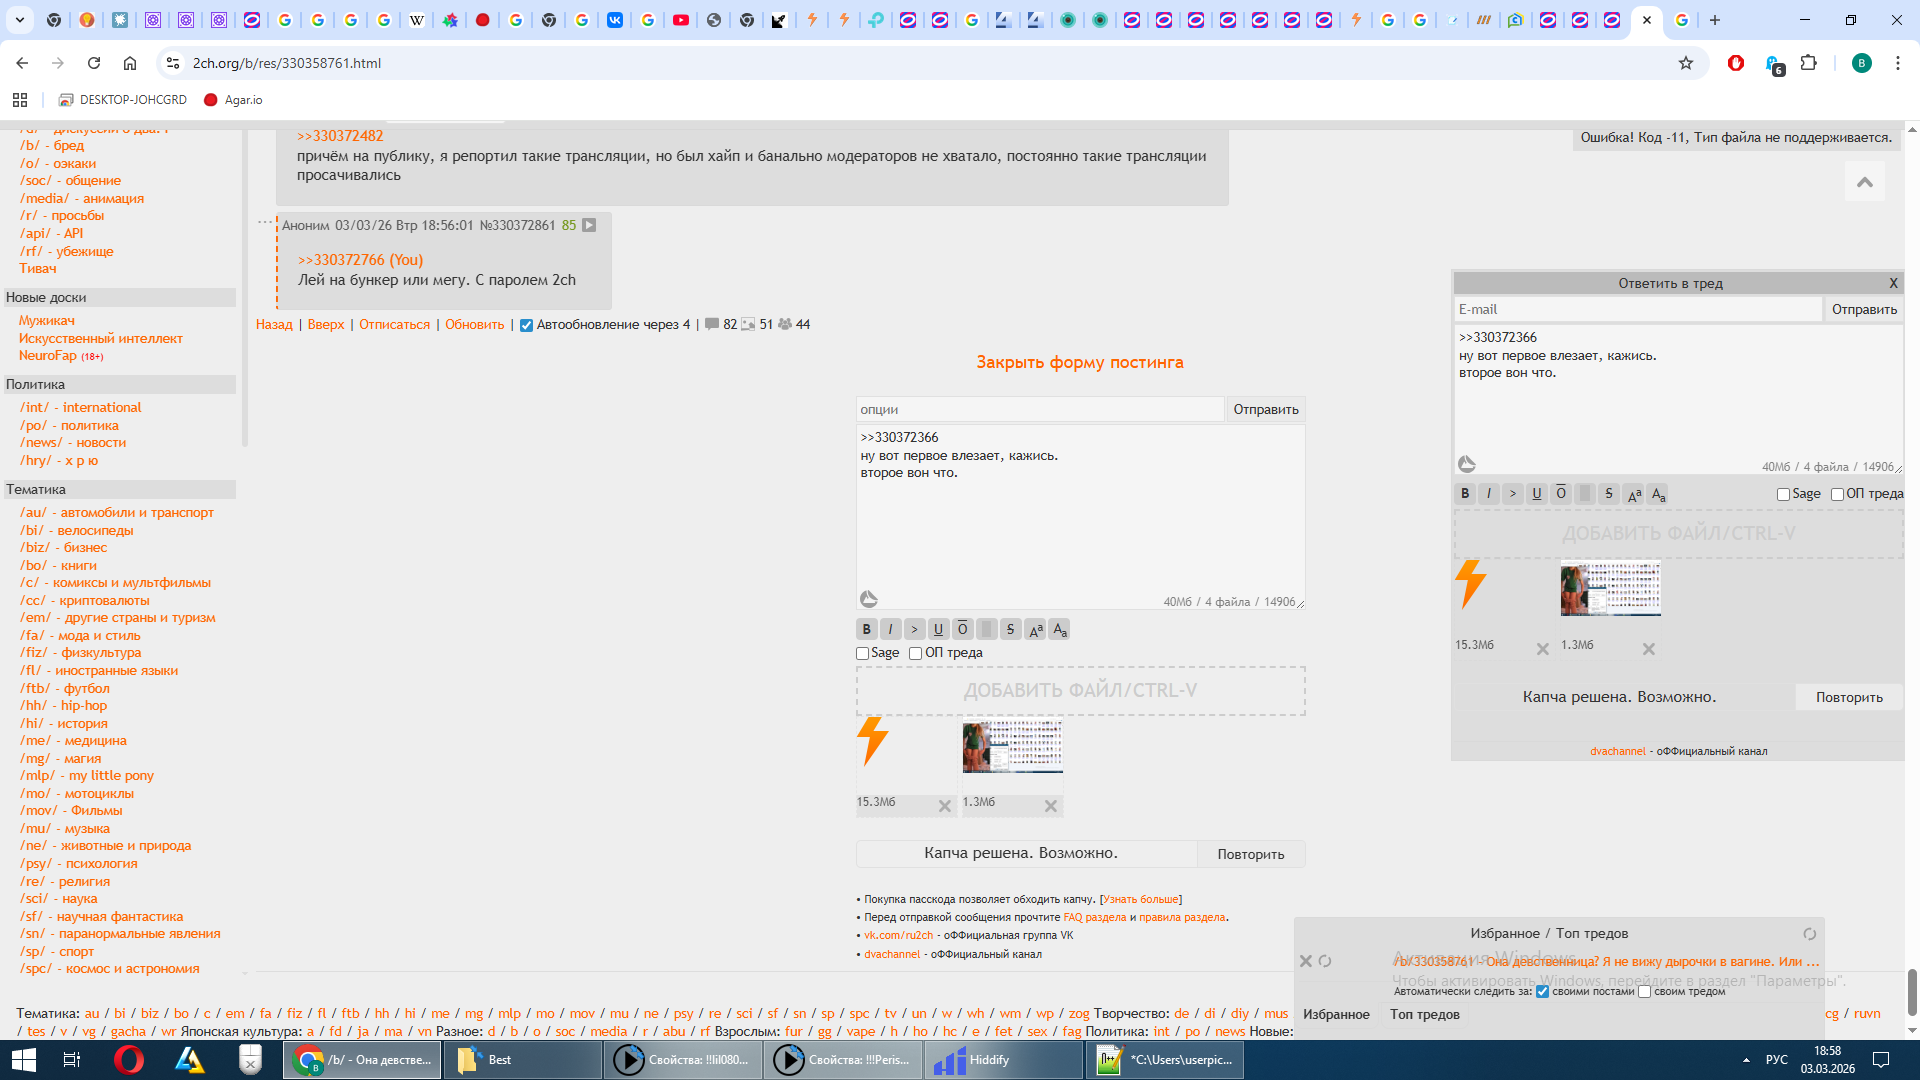Select the Избранное tab at bottom
The width and height of the screenshot is (1920, 1080).
1336,1014
